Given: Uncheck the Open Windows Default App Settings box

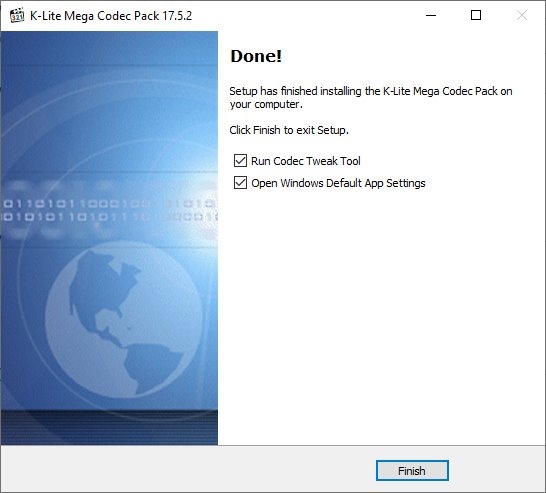Looking at the screenshot, I should point(240,182).
